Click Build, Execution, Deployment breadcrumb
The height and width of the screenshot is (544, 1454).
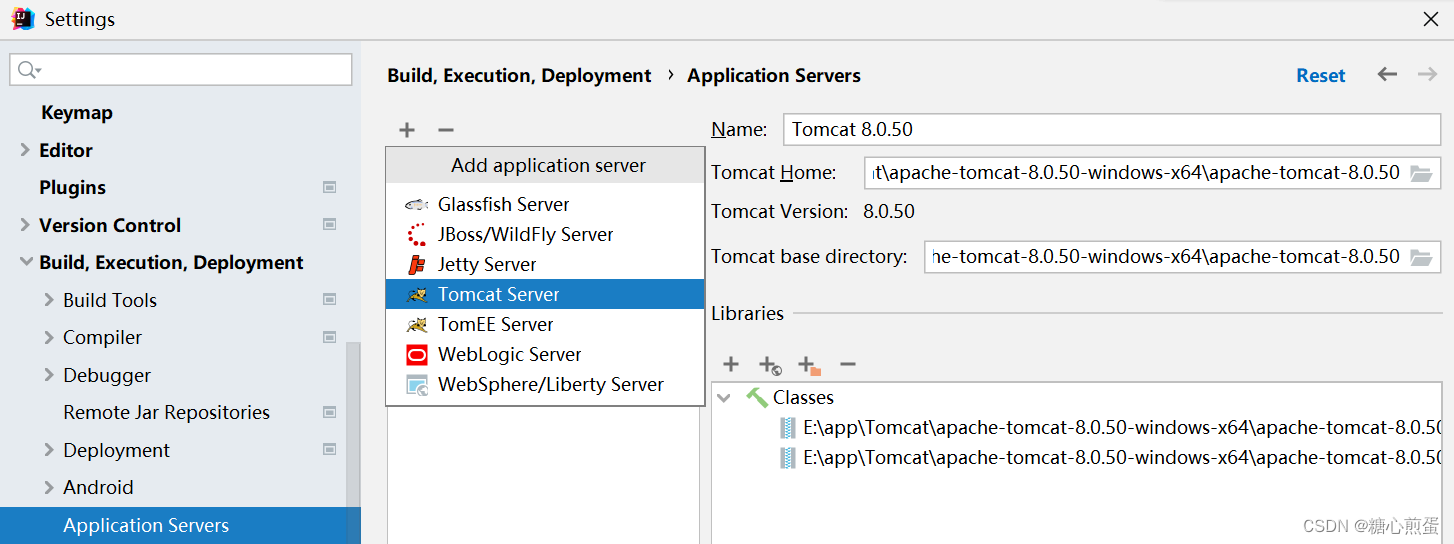[519, 75]
